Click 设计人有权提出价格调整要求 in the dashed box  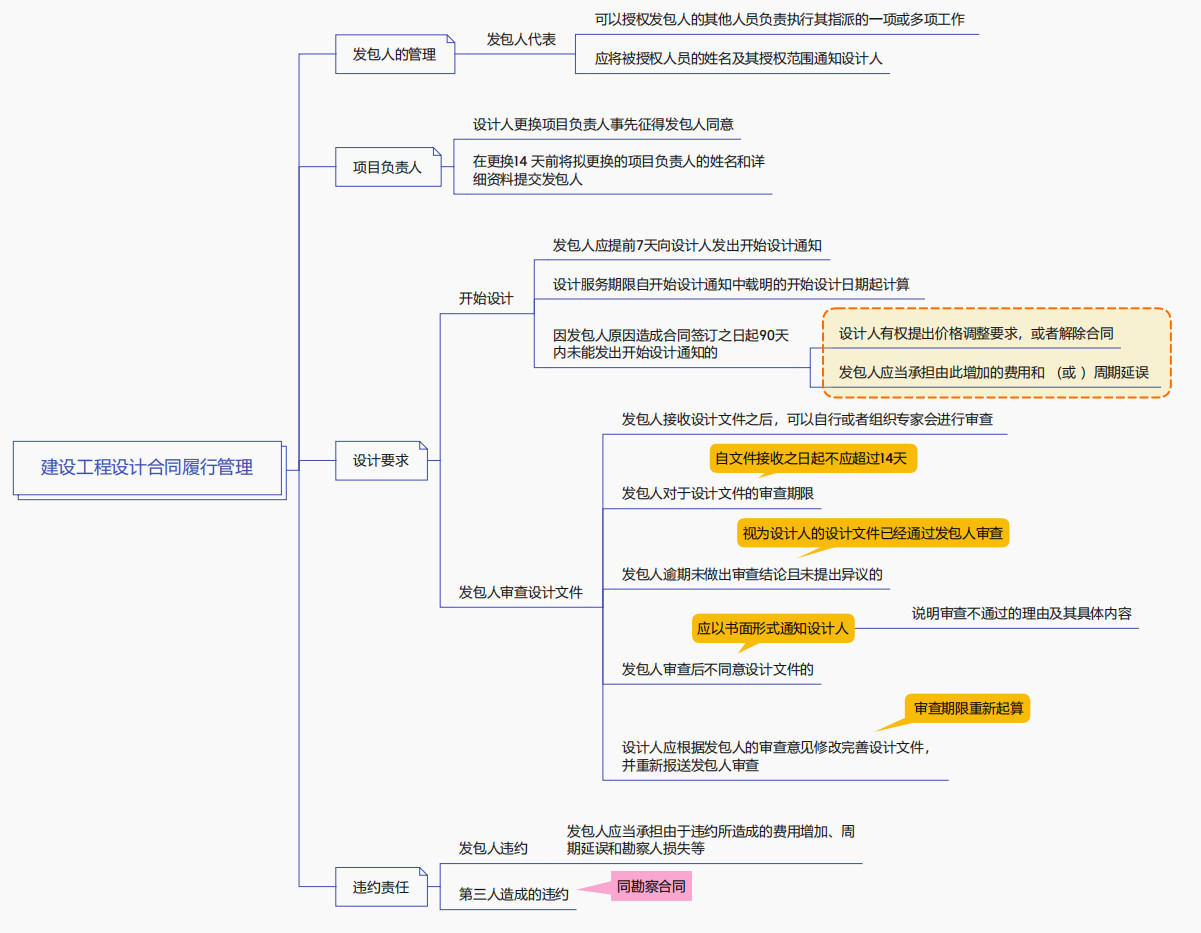(975, 334)
